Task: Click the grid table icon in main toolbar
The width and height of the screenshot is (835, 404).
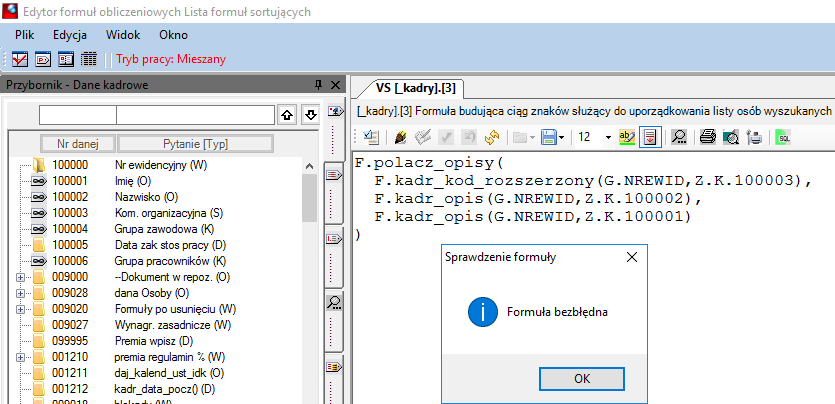Action: click(x=89, y=59)
